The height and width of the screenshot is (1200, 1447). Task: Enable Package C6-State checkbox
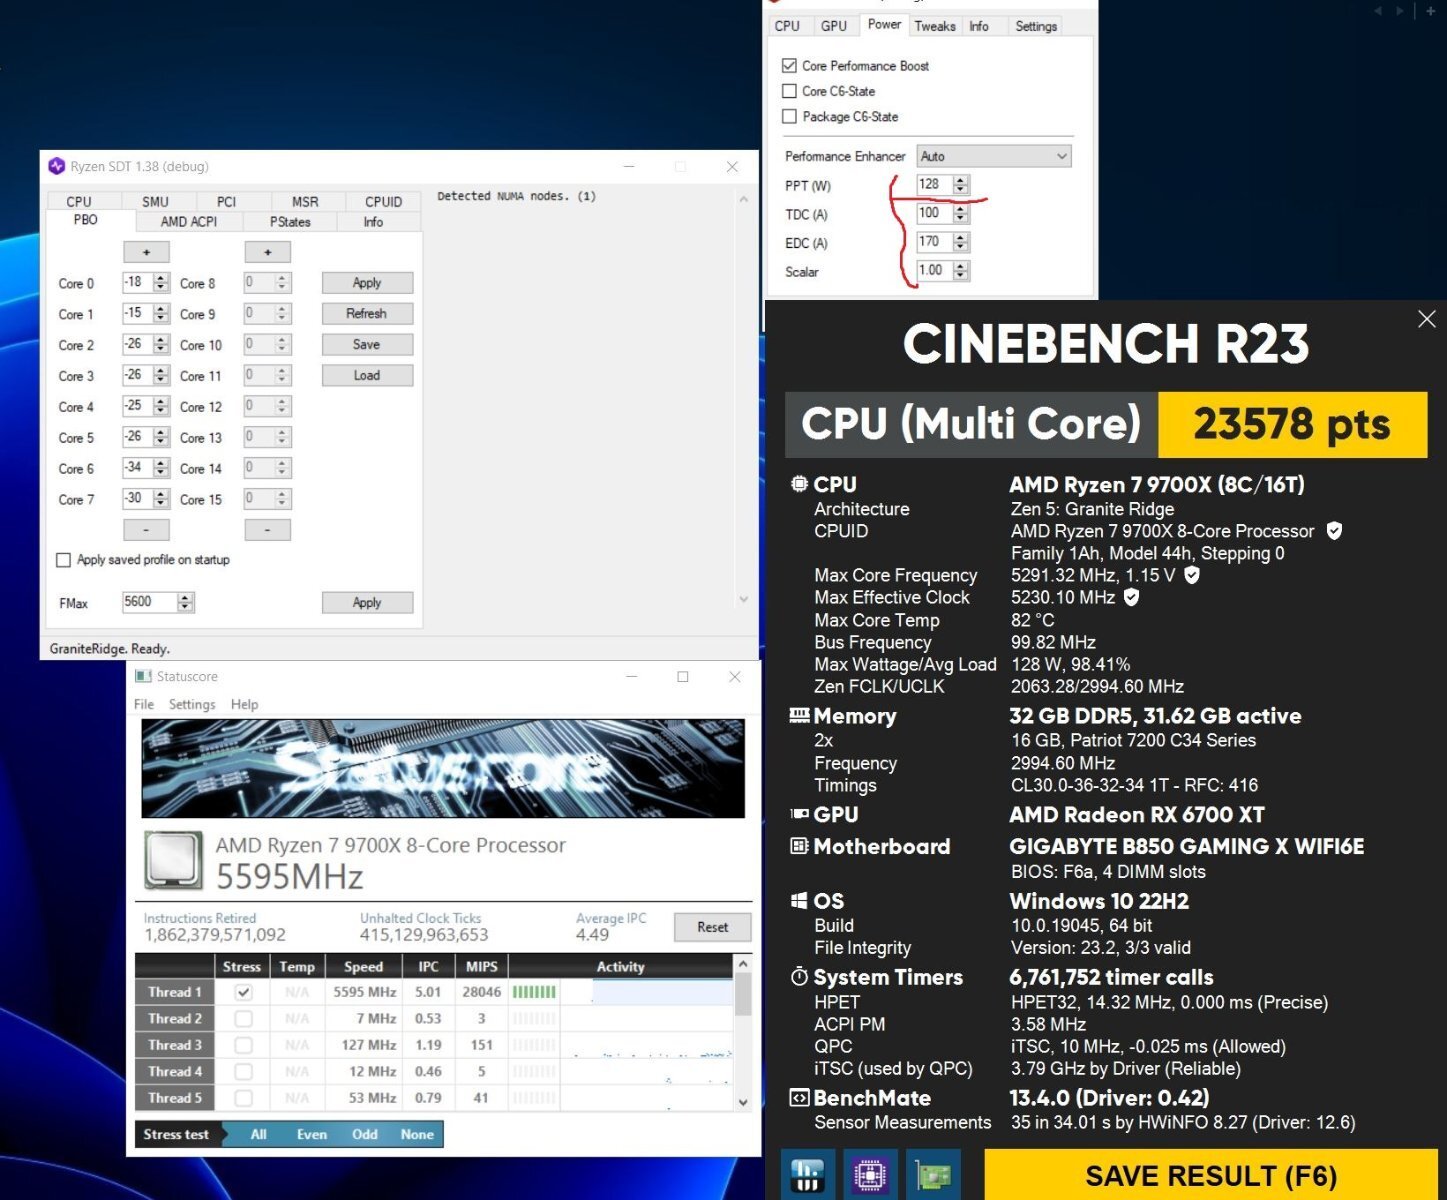click(789, 117)
